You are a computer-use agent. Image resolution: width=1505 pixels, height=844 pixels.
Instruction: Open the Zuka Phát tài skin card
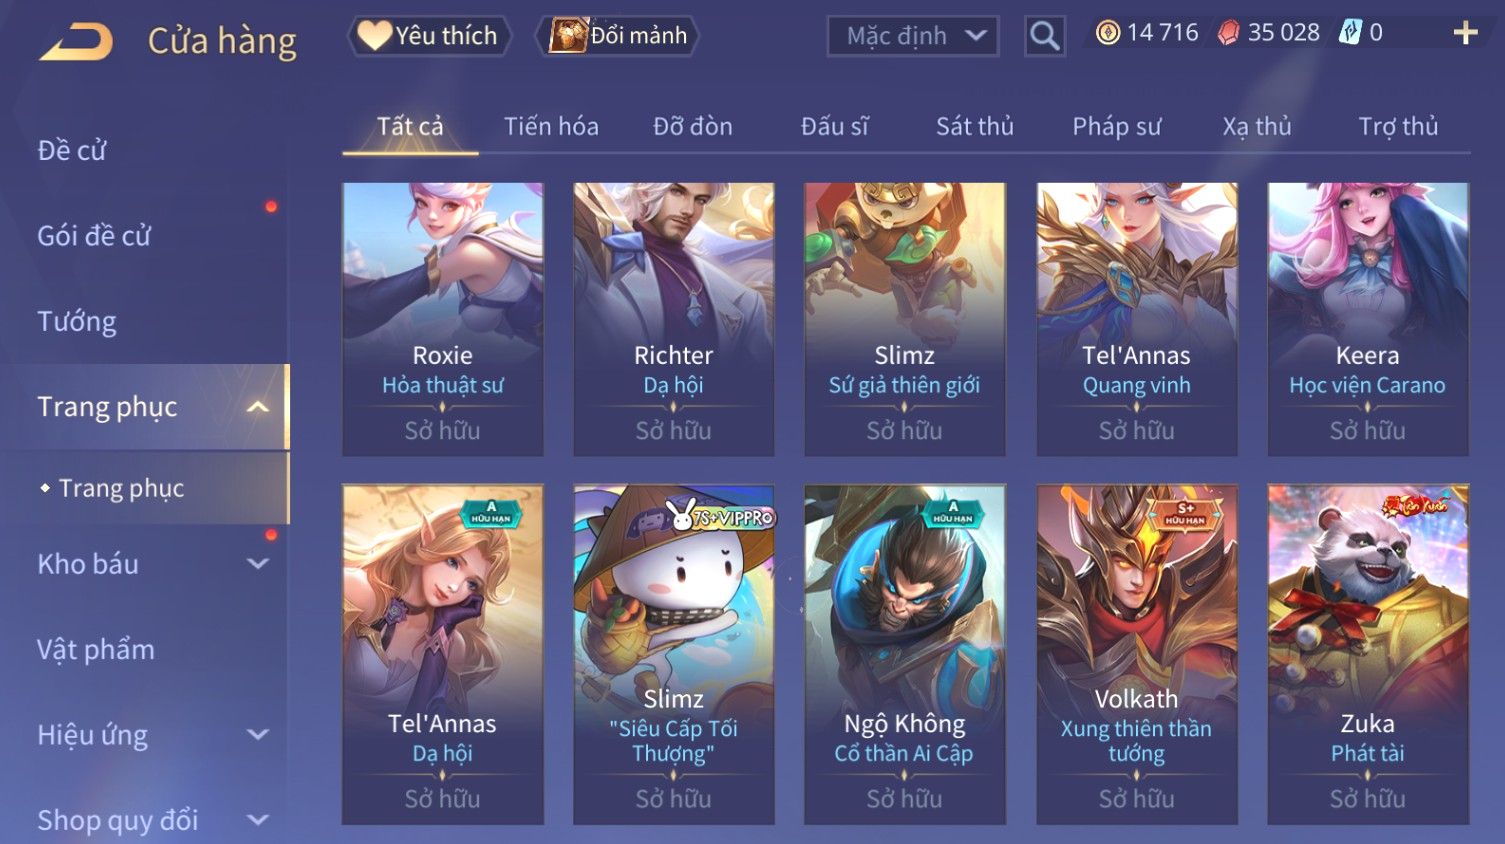[1368, 654]
